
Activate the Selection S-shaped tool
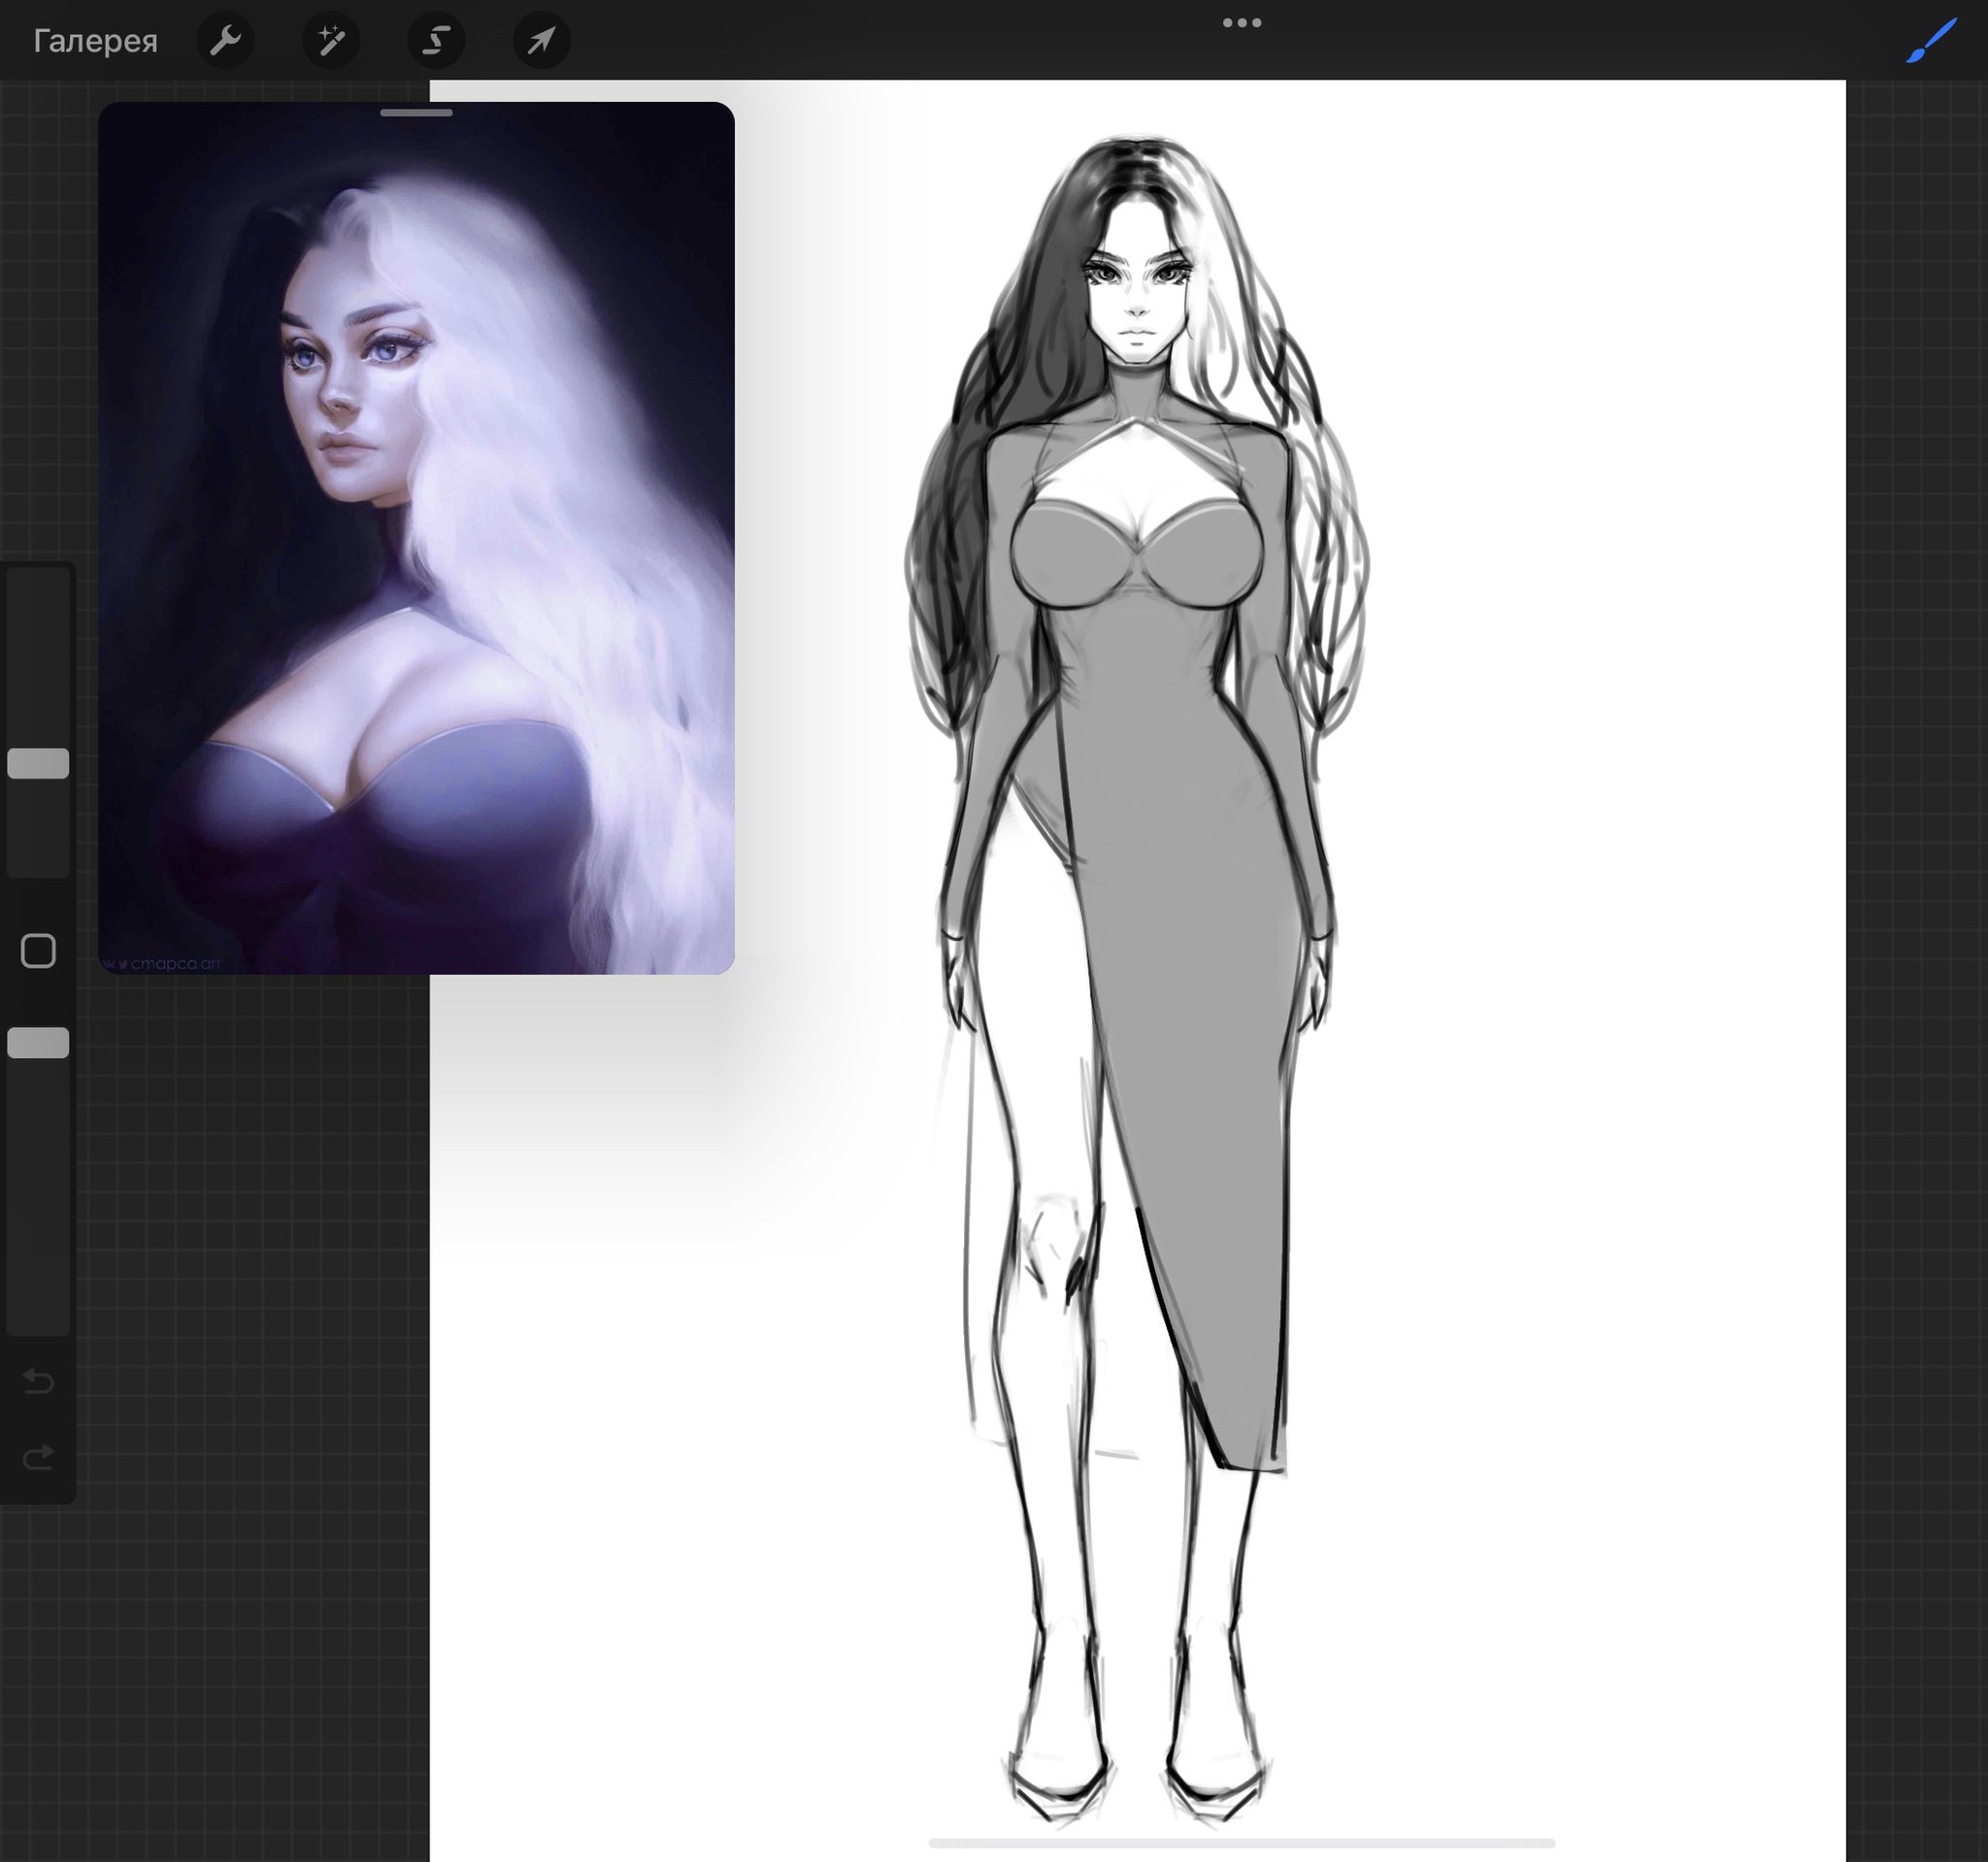pos(436,41)
